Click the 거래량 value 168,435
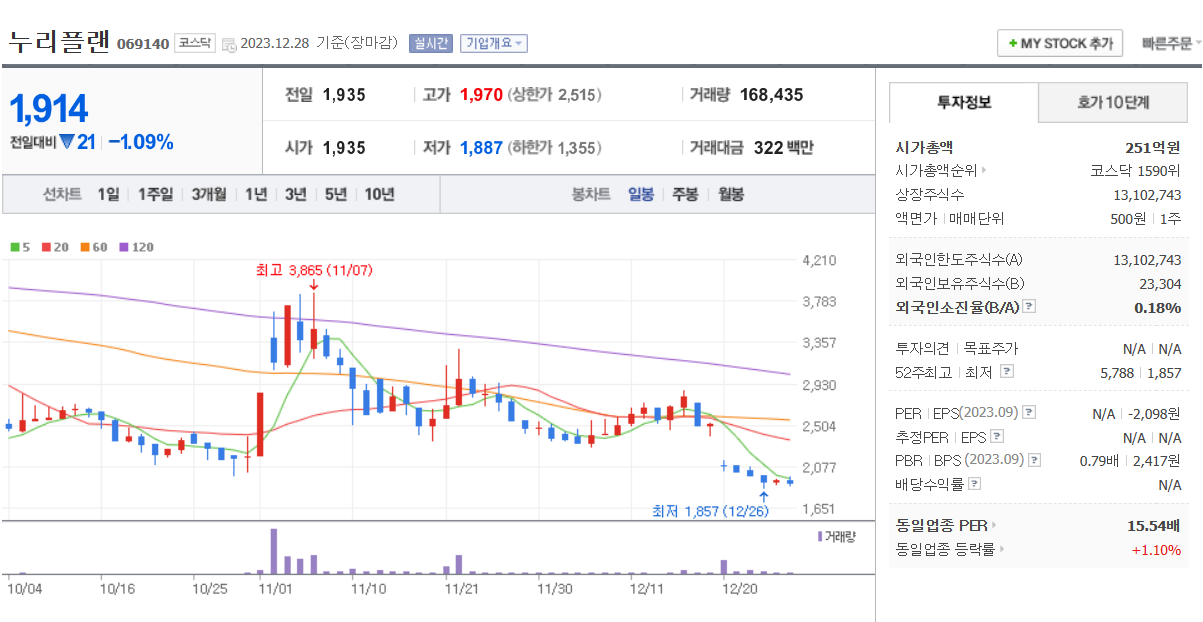The height and width of the screenshot is (622, 1203). (771, 95)
